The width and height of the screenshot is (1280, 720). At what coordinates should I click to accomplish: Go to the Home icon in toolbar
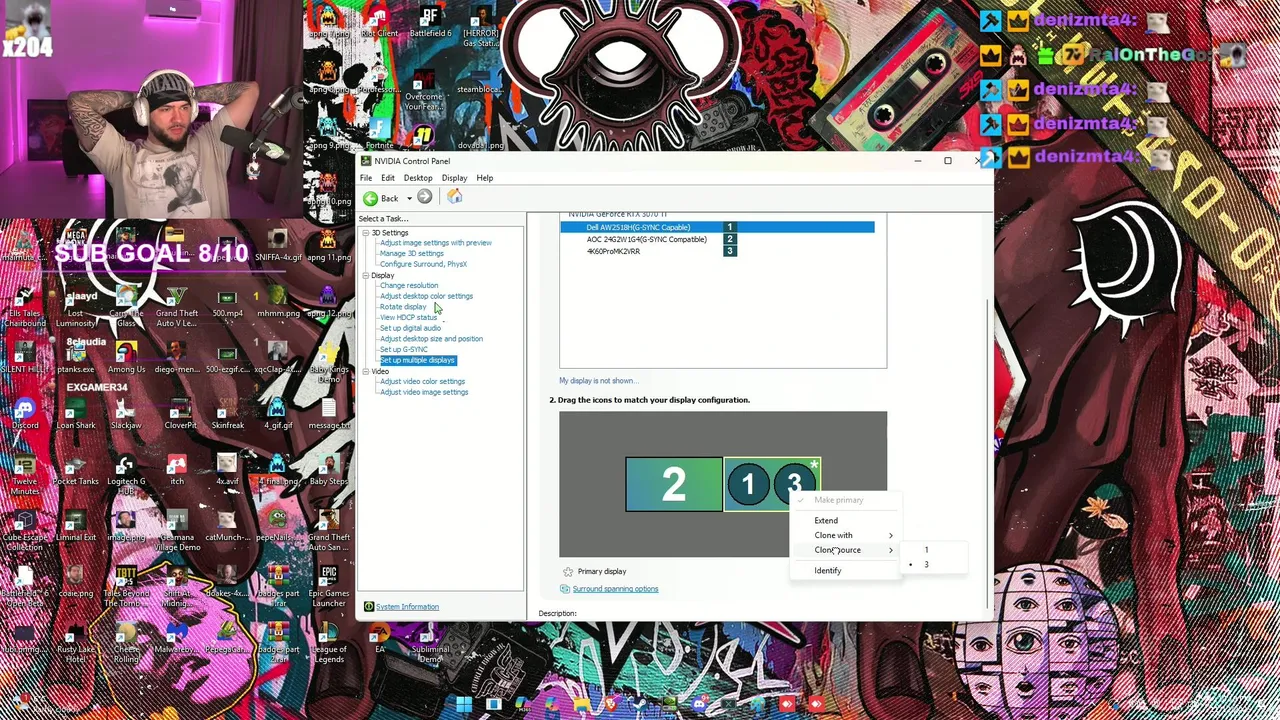[454, 197]
